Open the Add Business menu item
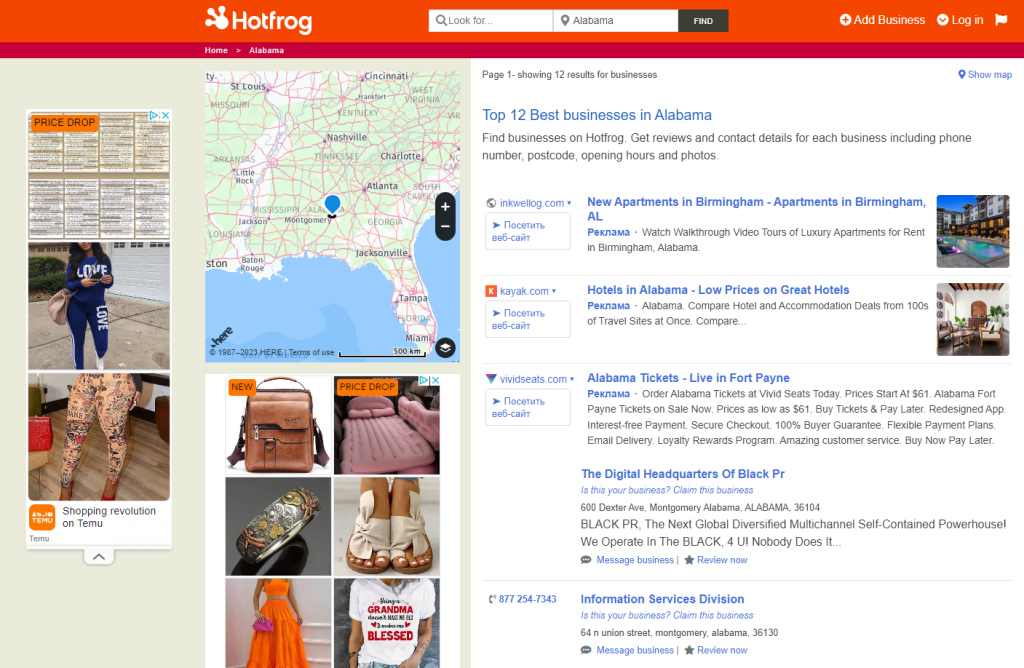 [x=882, y=20]
